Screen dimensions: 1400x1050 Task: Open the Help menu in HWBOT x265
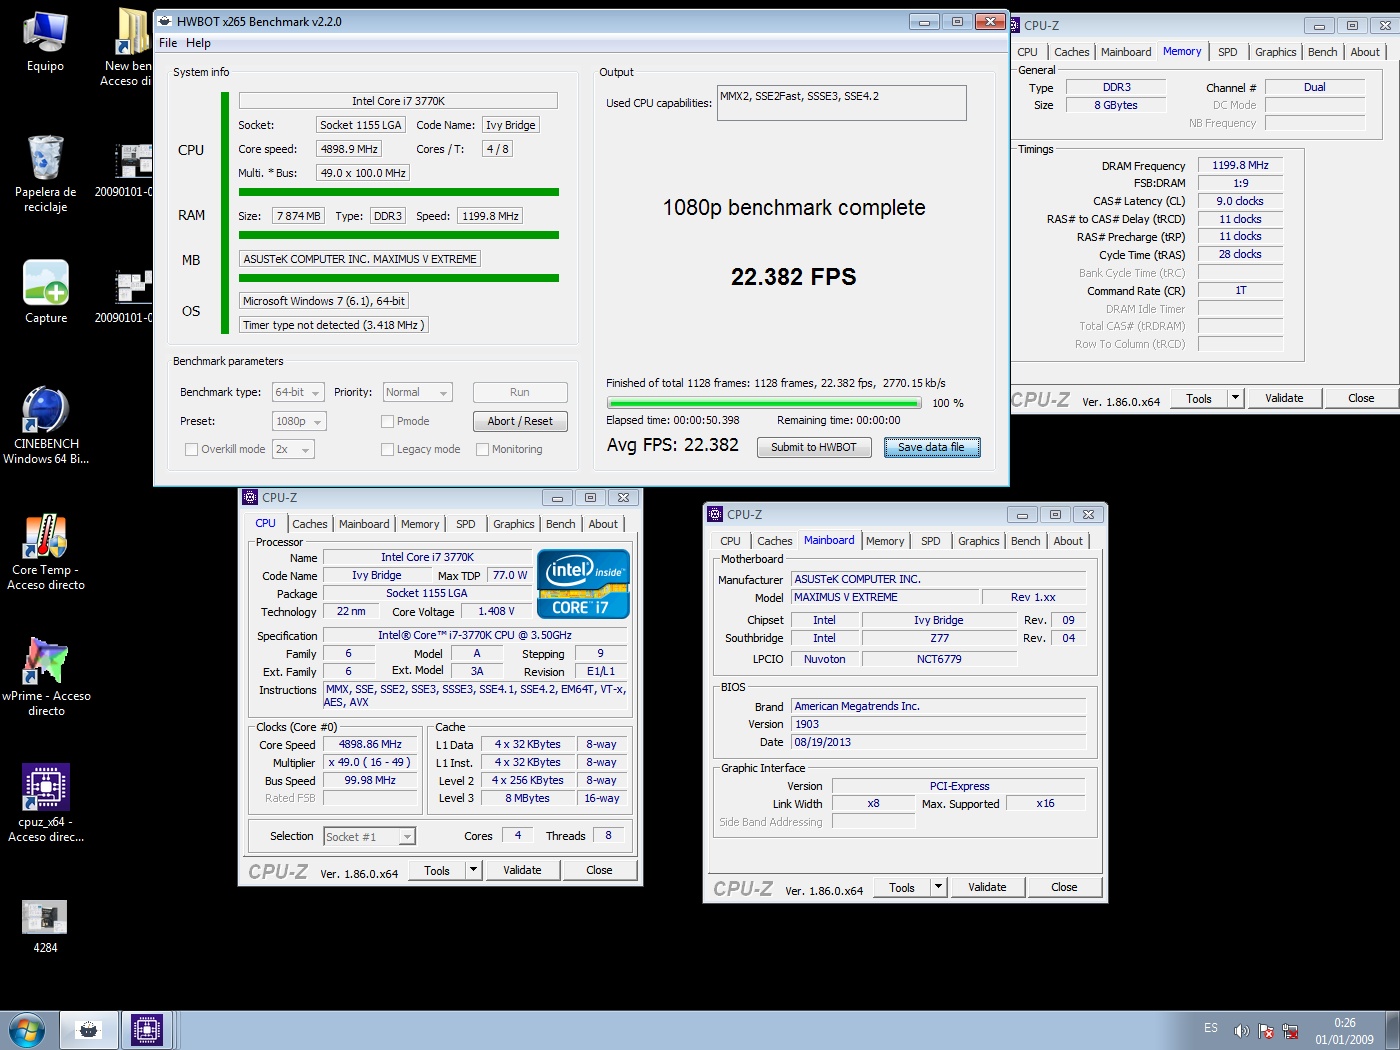(198, 43)
